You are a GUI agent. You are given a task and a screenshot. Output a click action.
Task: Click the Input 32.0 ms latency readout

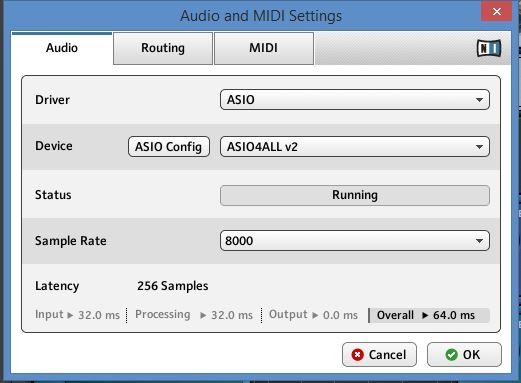coord(77,315)
